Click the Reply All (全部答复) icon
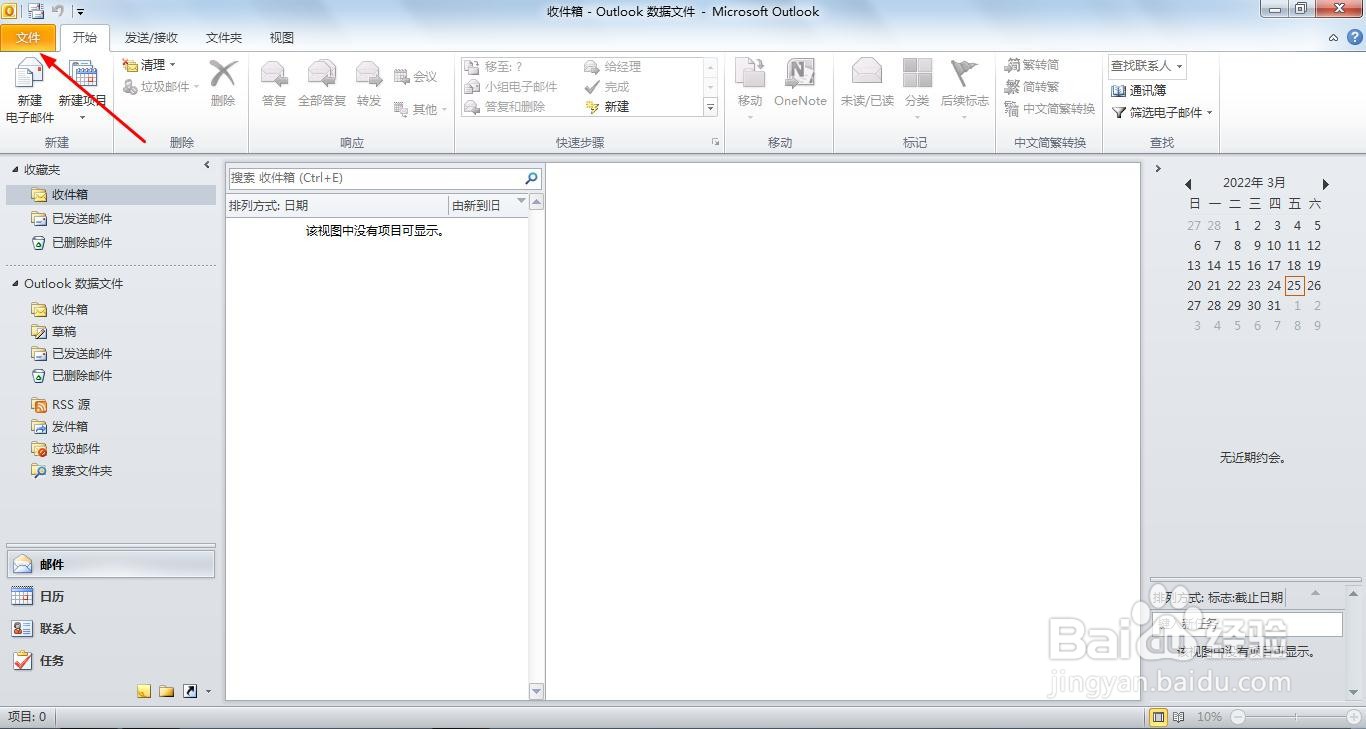This screenshot has width=1366, height=729. (x=322, y=74)
